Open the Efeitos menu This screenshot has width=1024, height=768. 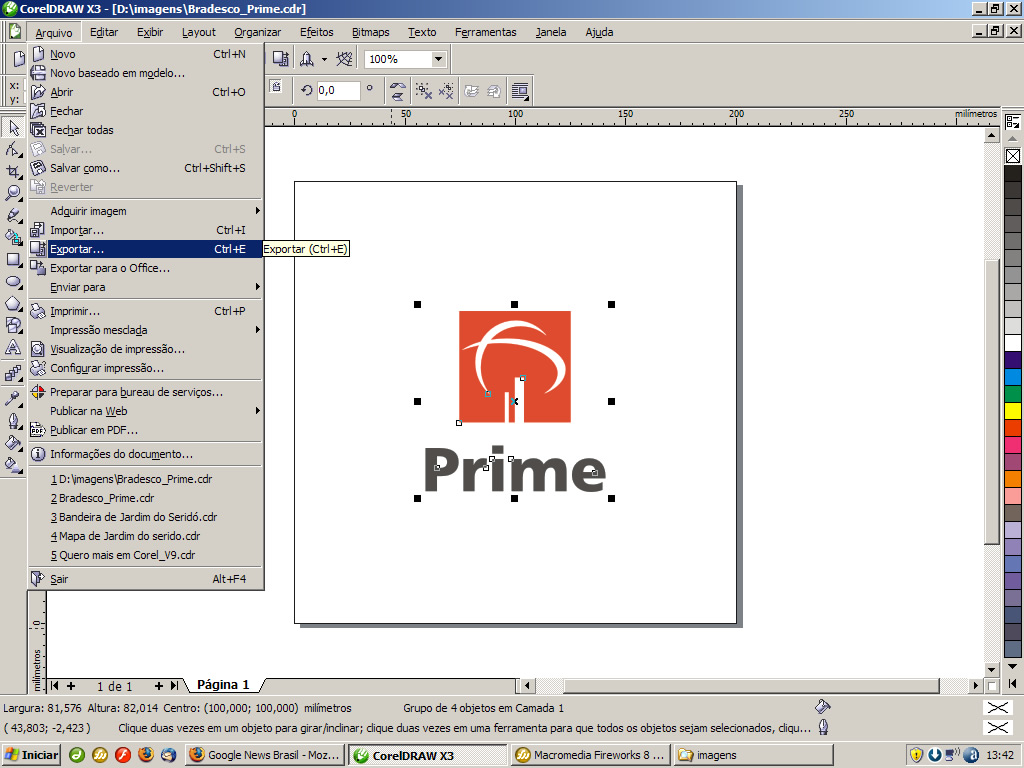coord(317,32)
